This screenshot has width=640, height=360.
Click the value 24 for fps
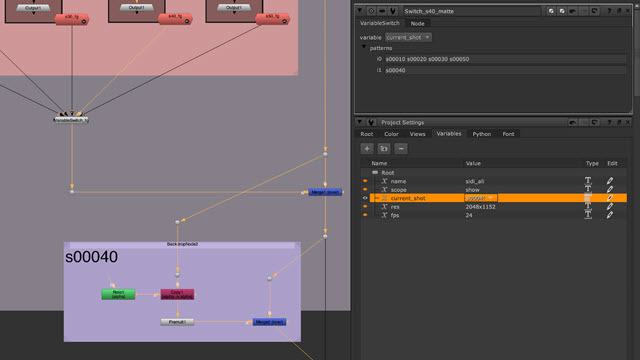pos(469,216)
